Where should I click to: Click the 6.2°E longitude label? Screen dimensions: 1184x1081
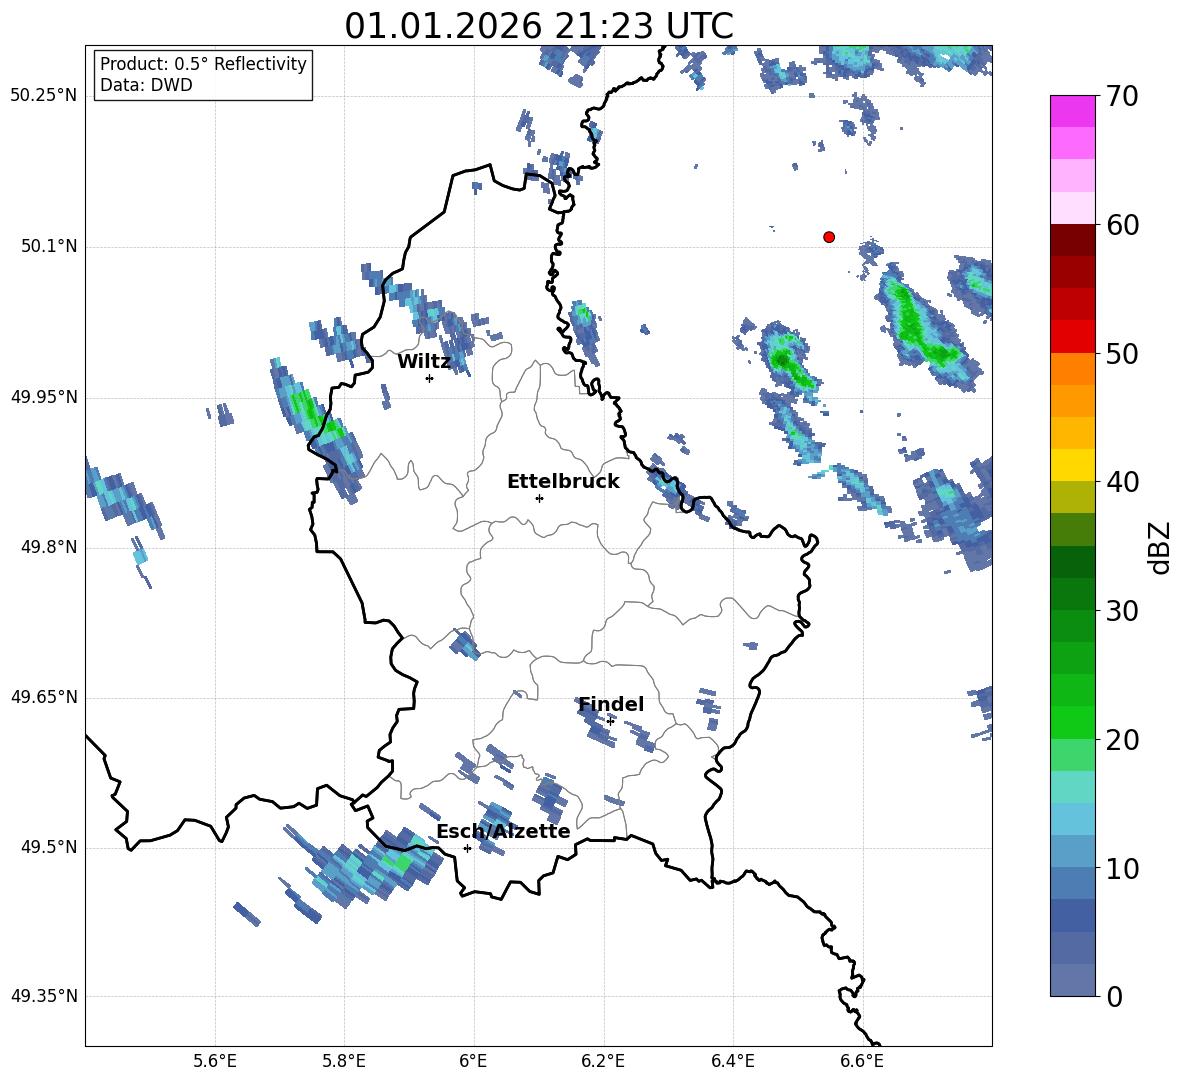click(x=603, y=1061)
